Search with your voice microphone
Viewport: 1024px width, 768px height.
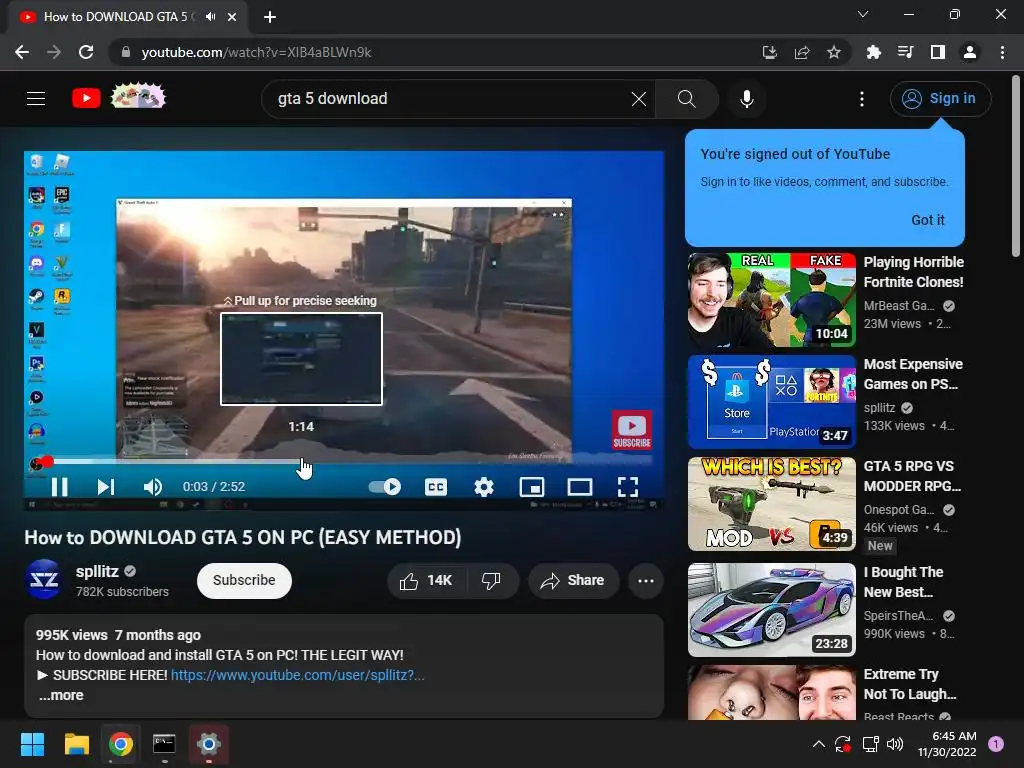pyautogui.click(x=746, y=99)
